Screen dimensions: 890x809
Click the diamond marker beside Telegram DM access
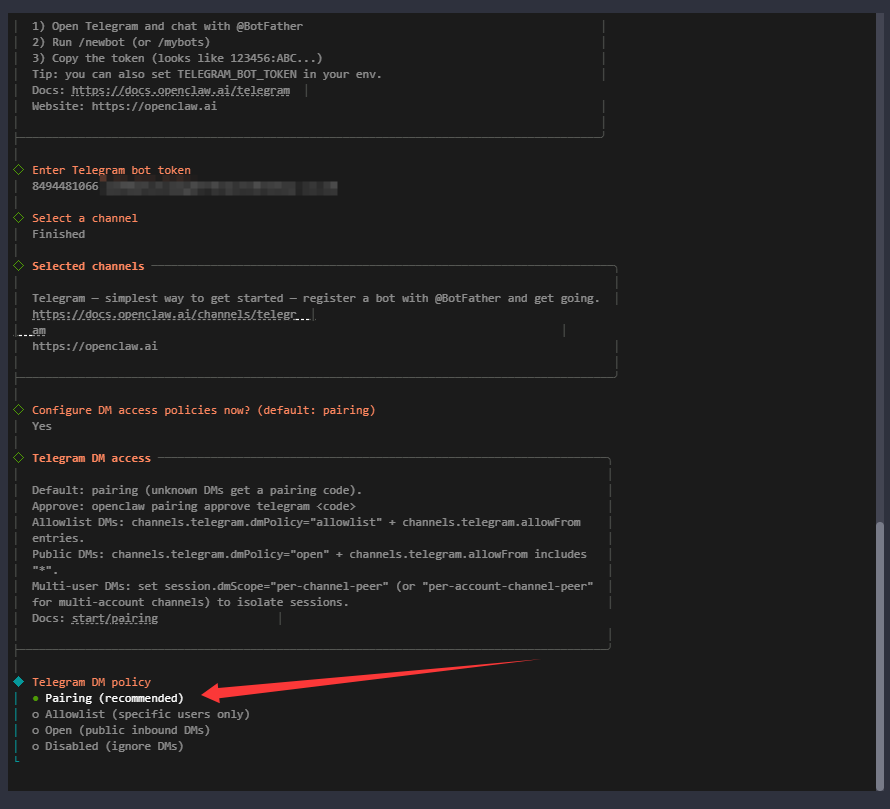pos(18,458)
